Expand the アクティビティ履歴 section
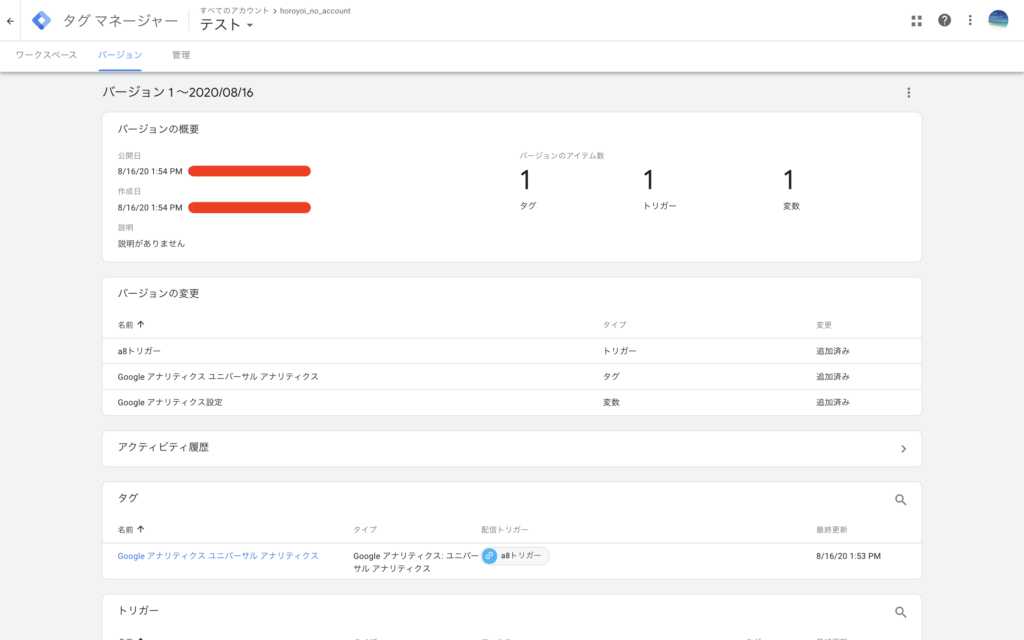Image resolution: width=1024 pixels, height=640 pixels. pyautogui.click(x=512, y=449)
